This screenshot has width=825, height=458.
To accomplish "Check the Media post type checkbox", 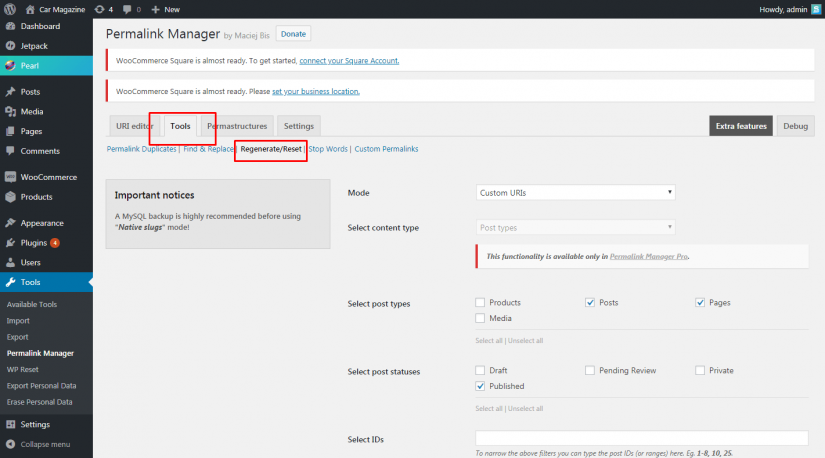I will [x=480, y=318].
